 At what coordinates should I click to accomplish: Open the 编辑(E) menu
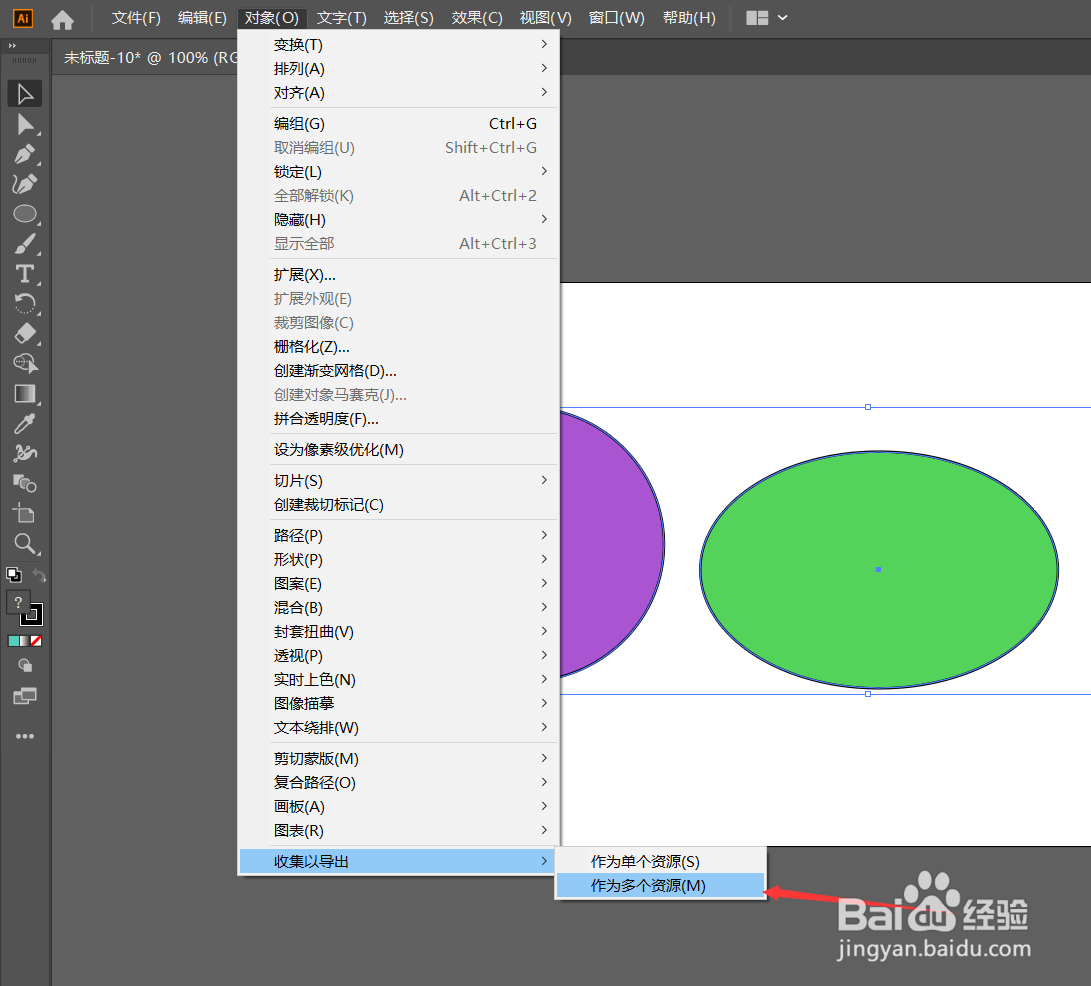click(202, 18)
